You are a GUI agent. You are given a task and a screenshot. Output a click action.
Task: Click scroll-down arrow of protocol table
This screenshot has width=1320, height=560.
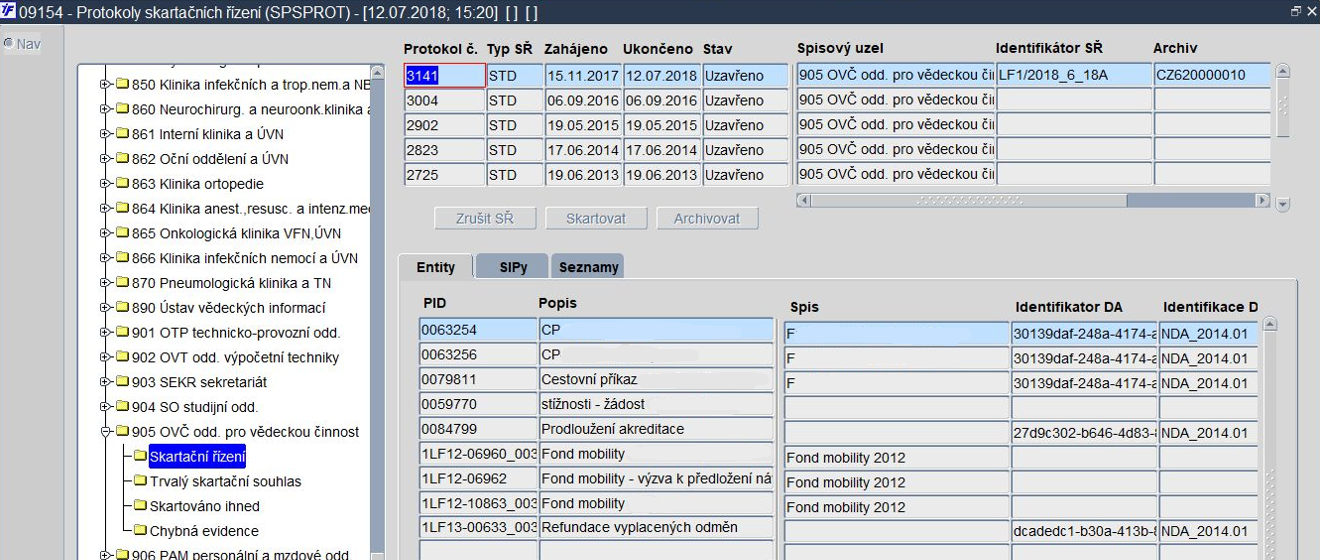1283,205
